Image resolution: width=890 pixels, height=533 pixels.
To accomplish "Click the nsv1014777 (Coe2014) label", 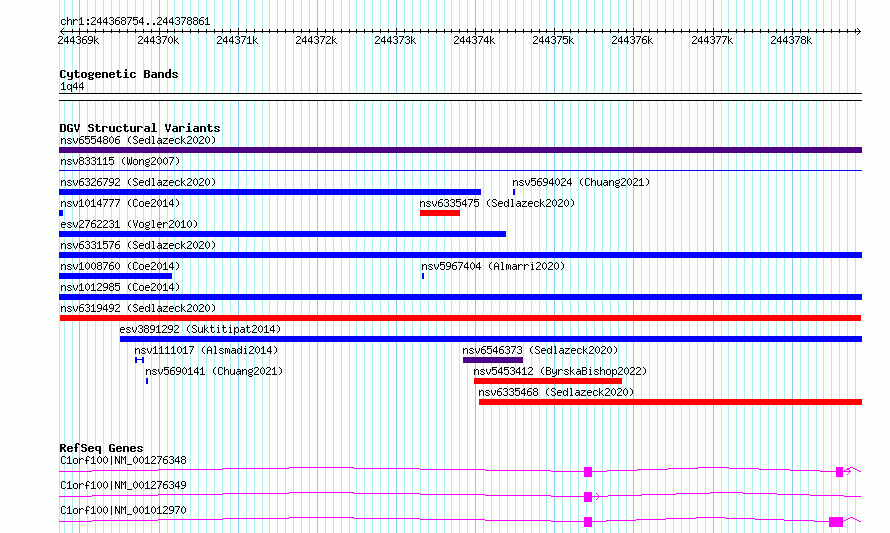I will click(120, 203).
